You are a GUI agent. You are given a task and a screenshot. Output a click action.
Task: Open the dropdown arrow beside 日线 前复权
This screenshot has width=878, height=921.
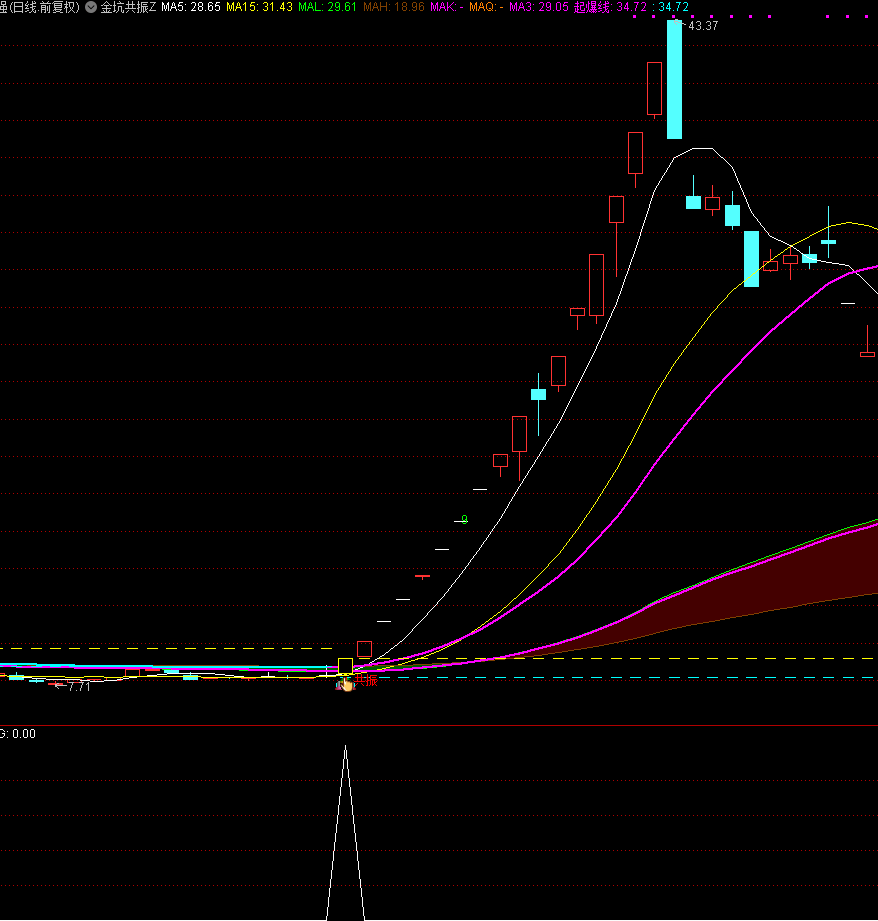tap(91, 7)
